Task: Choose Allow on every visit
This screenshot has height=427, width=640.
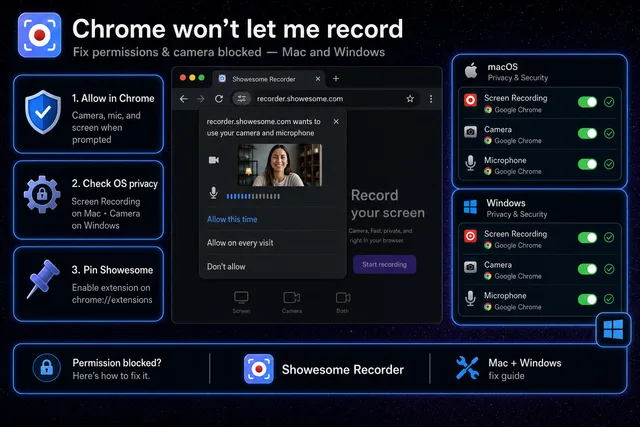Action: [240, 243]
